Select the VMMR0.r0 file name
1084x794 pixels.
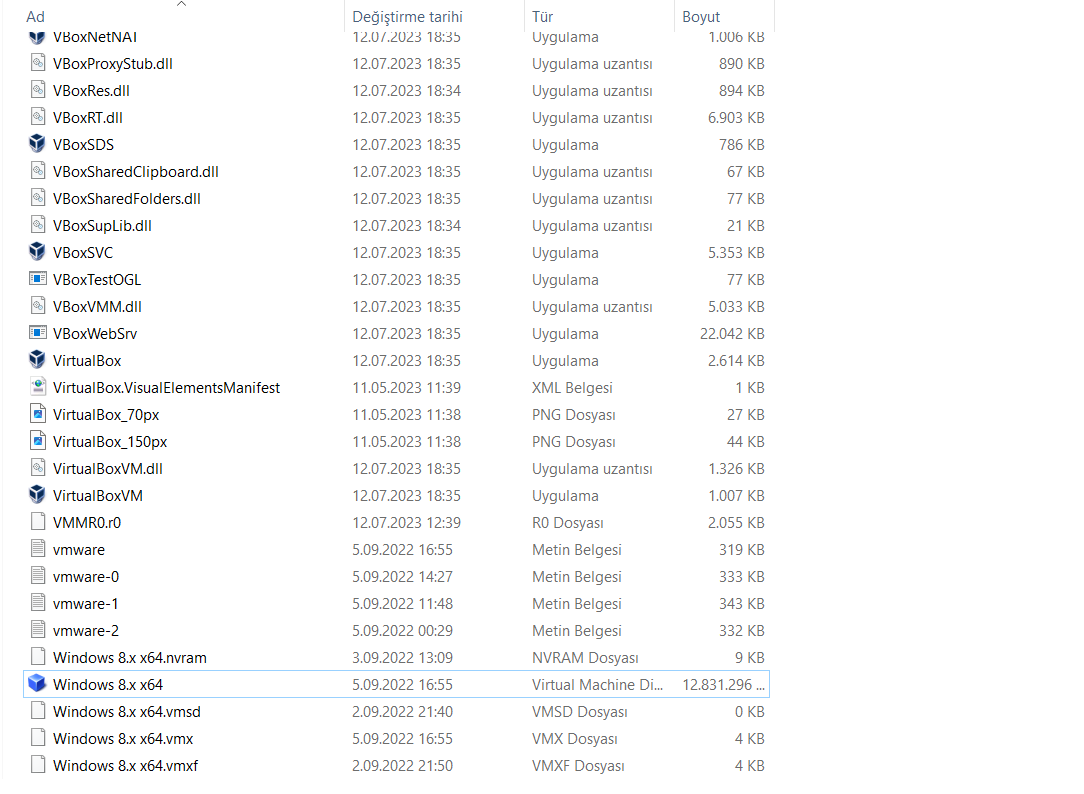(x=87, y=522)
